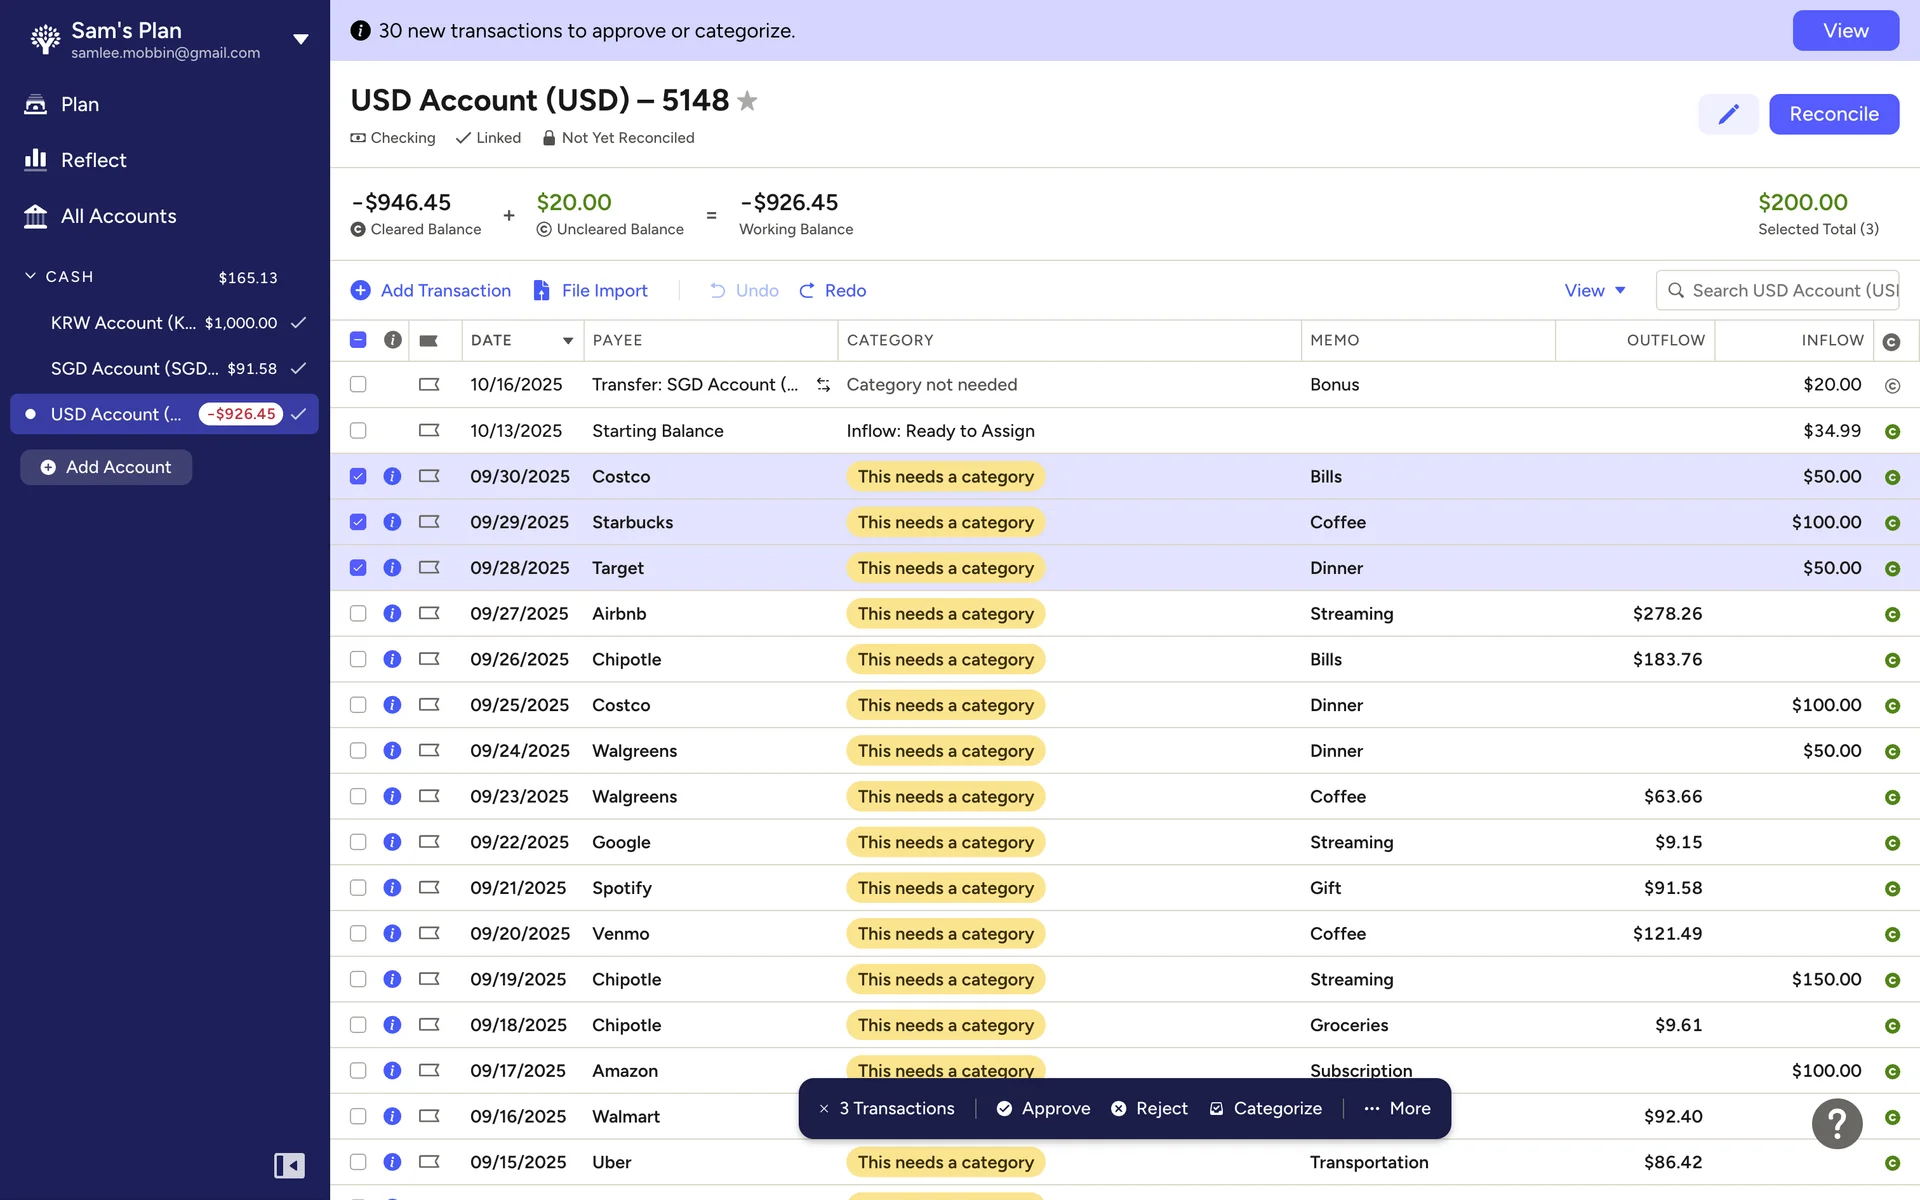The height and width of the screenshot is (1200, 1920).
Task: Toggle the select-all header checkbox
Action: 358,340
